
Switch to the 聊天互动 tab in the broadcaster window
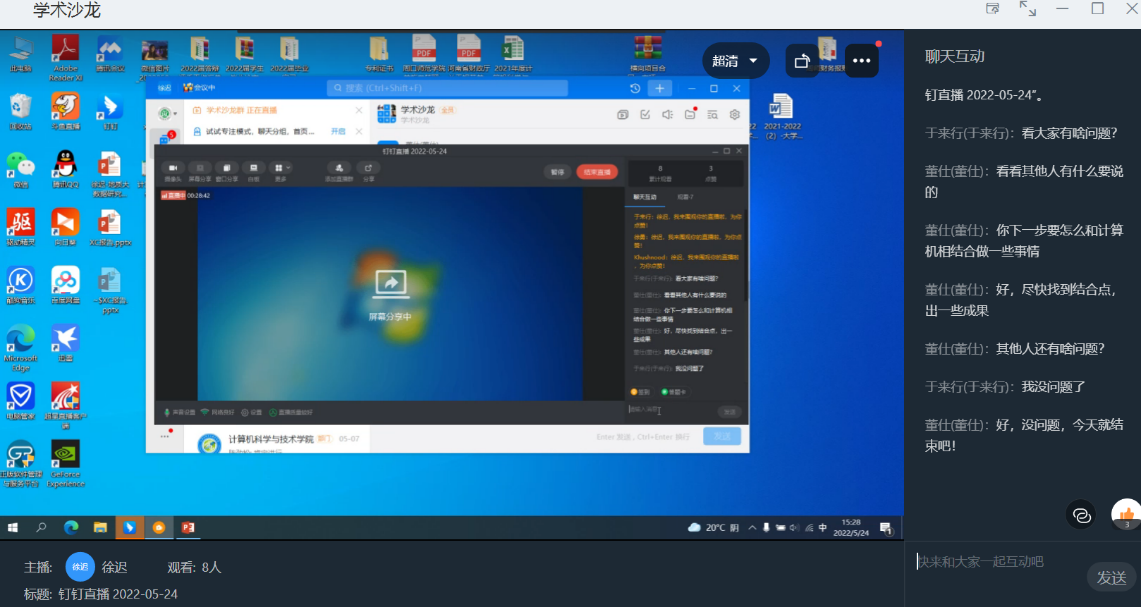645,197
